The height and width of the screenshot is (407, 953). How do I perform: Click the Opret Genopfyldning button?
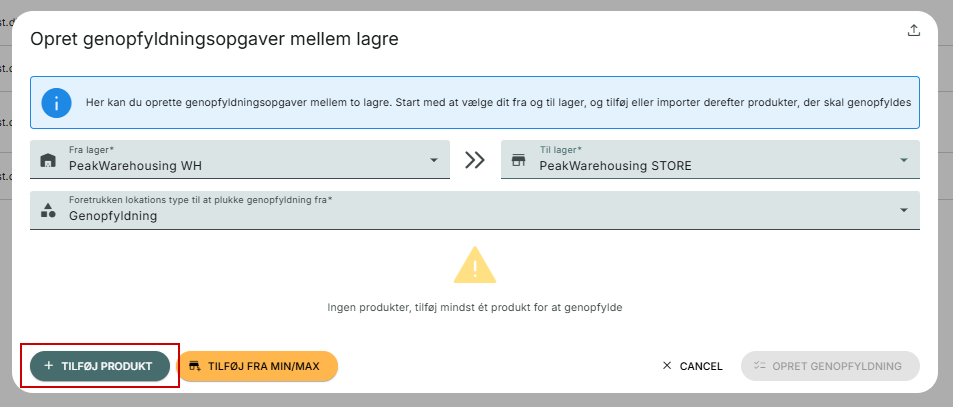point(830,366)
